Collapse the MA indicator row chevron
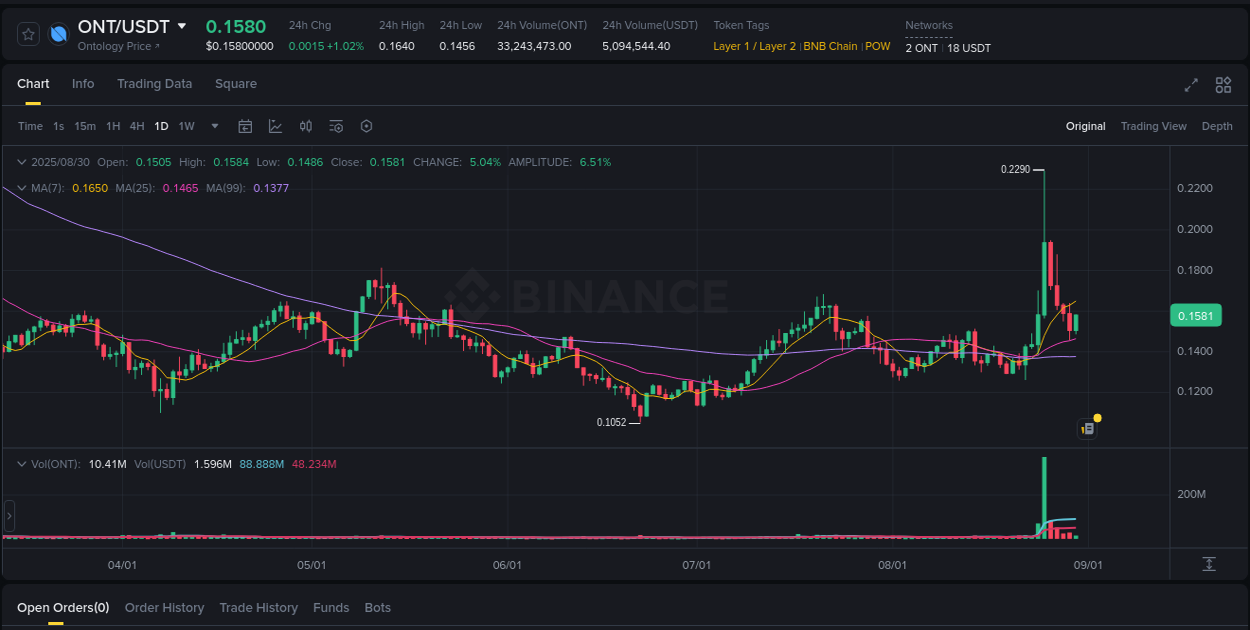This screenshot has width=1250, height=630. point(22,187)
